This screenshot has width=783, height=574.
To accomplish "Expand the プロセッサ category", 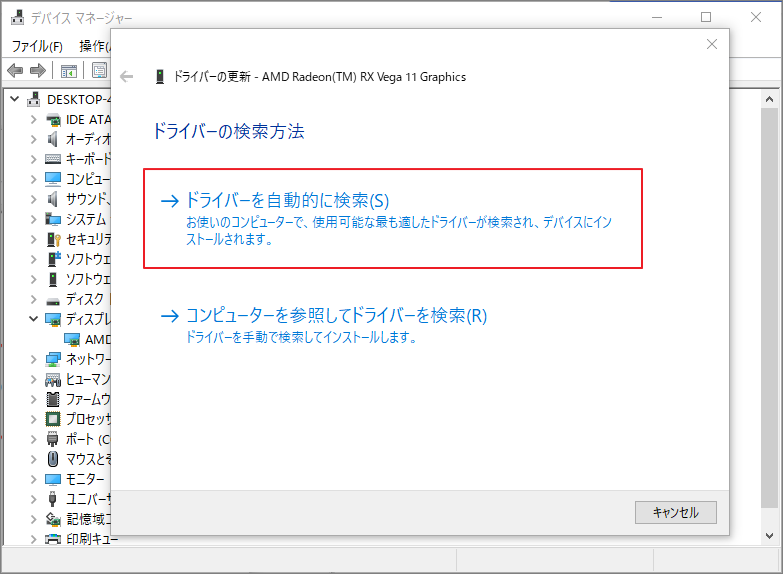I will 33,419.
